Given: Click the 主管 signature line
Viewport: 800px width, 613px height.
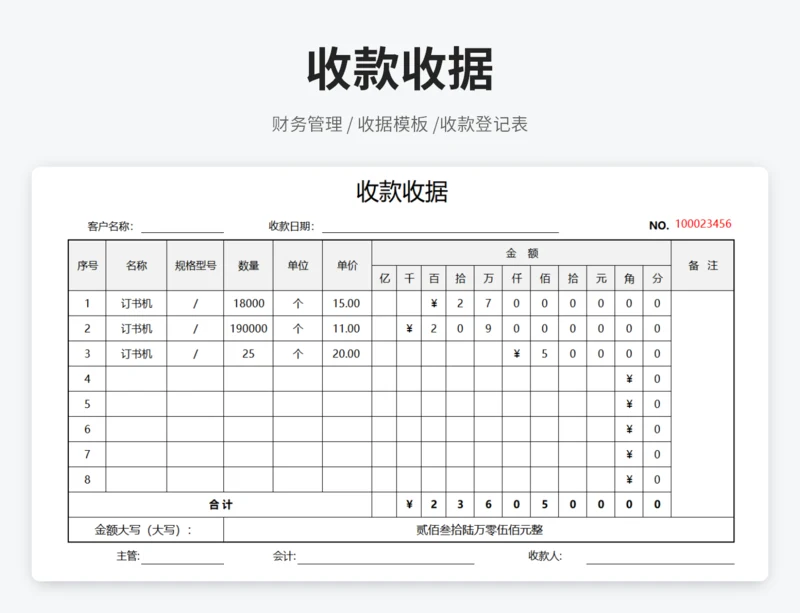Looking at the screenshot, I should (182, 557).
